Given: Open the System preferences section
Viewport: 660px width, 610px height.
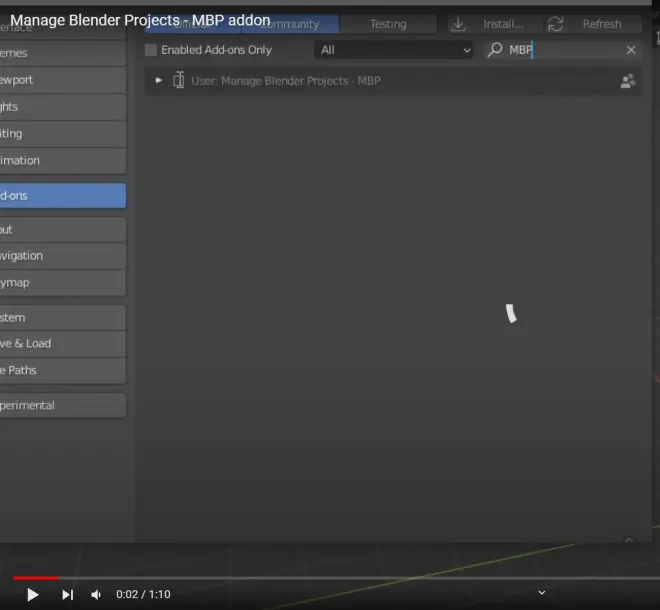Looking at the screenshot, I should click(63, 318).
